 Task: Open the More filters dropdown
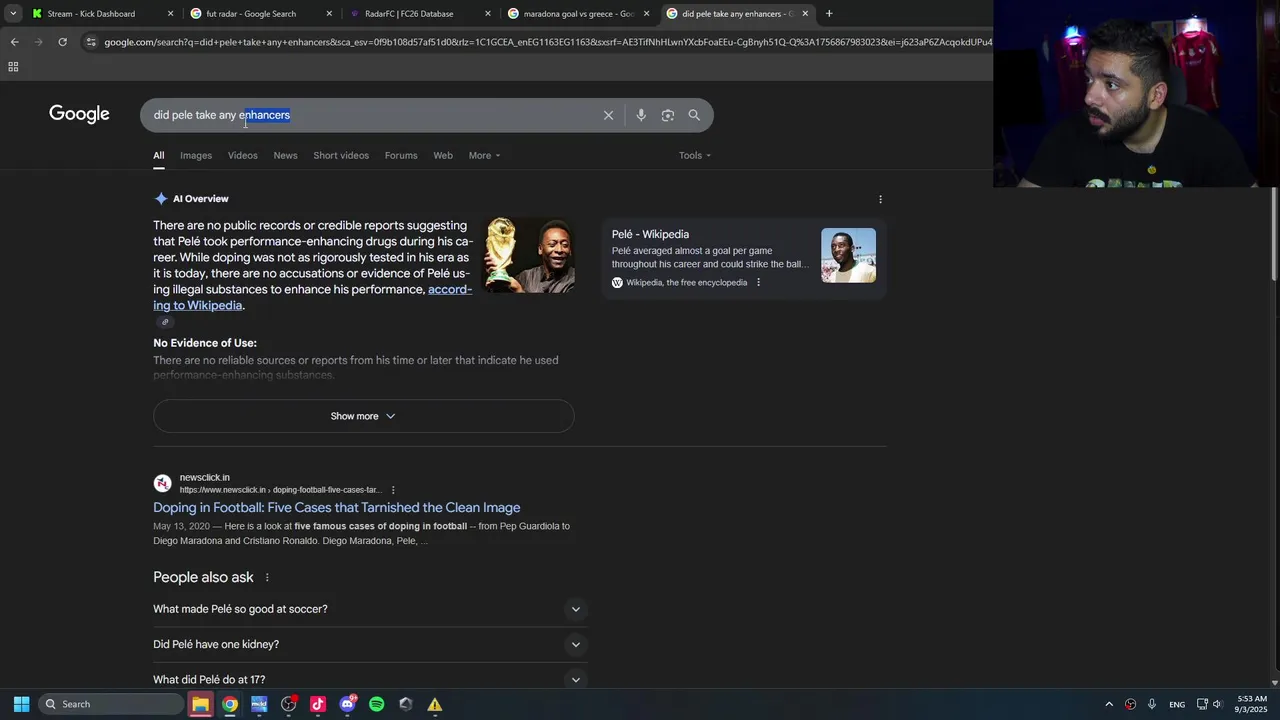(484, 155)
